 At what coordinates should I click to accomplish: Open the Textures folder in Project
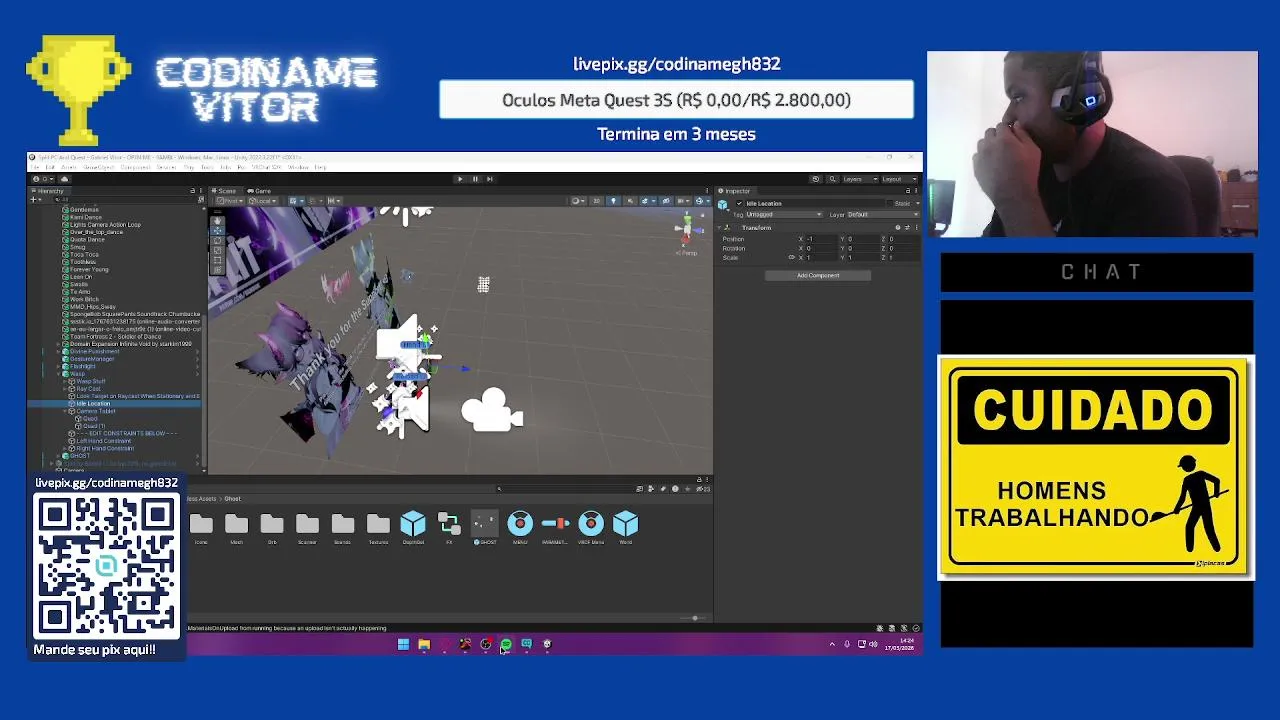click(378, 527)
